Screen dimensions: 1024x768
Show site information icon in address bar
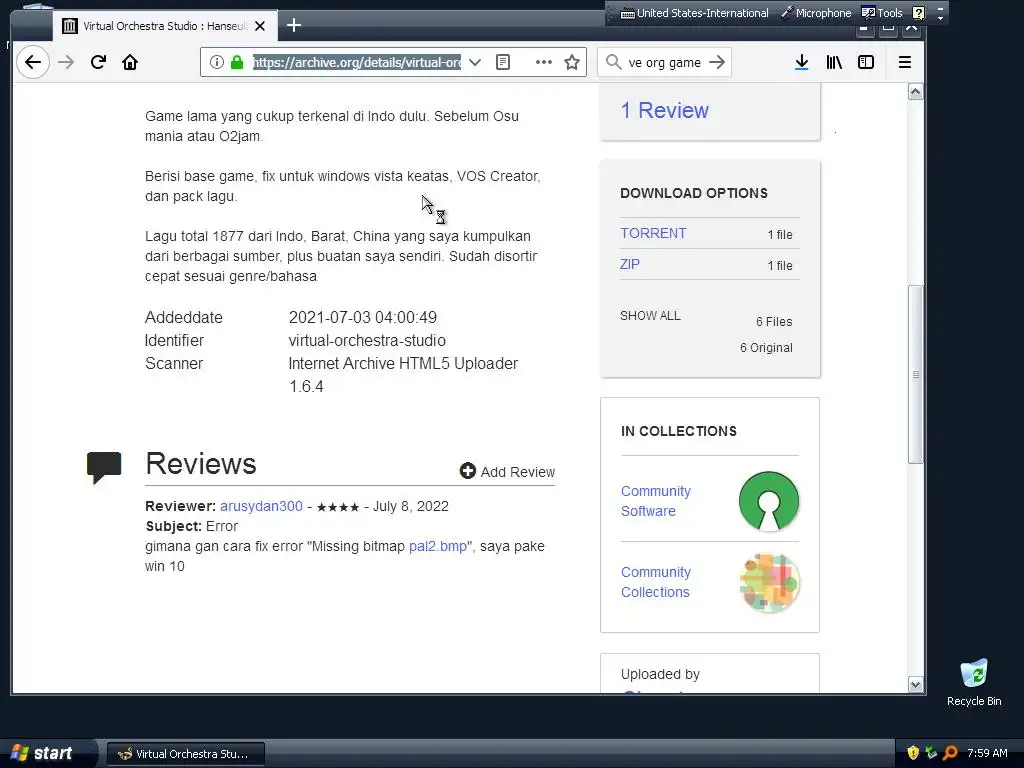tap(217, 62)
